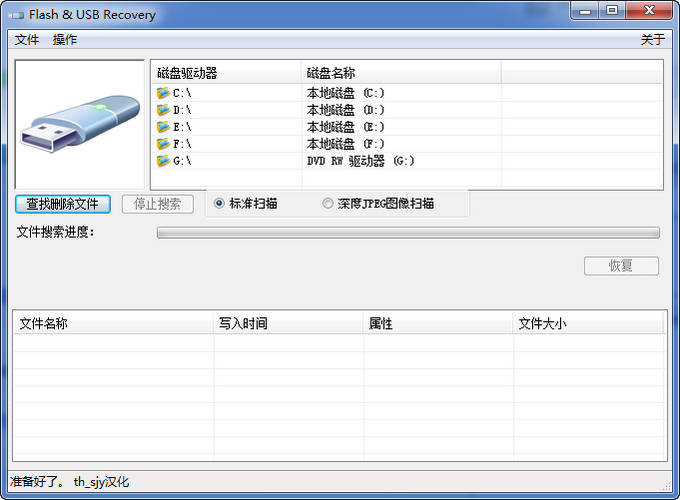Open the 关于 menu
The image size is (680, 500).
click(653, 39)
